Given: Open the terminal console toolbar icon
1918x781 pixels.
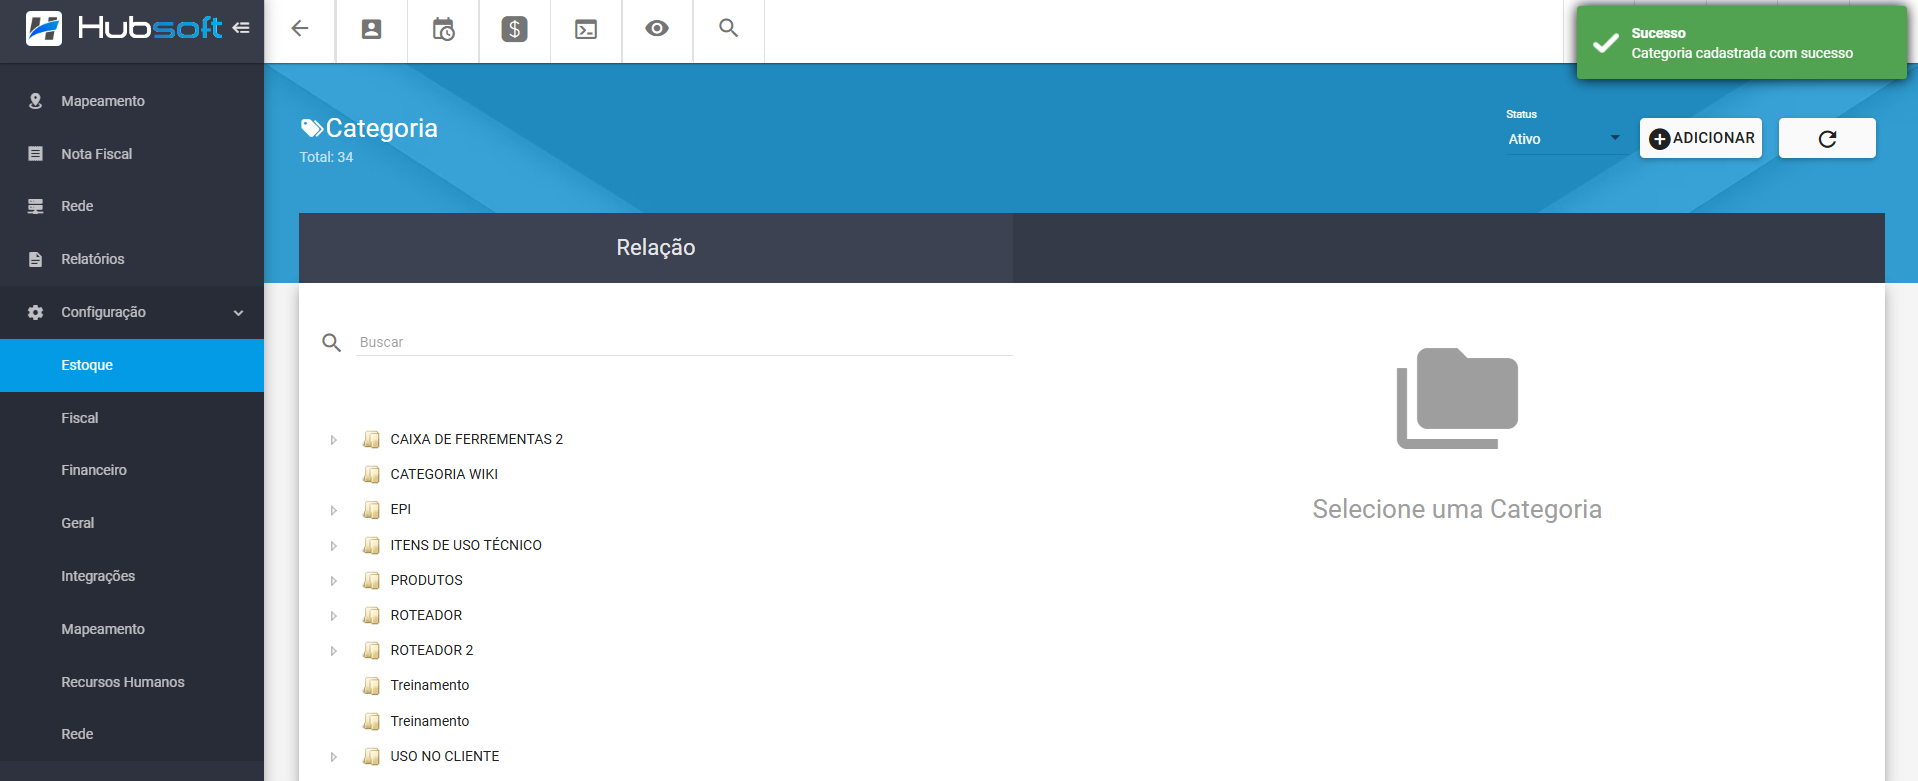Looking at the screenshot, I should [586, 29].
